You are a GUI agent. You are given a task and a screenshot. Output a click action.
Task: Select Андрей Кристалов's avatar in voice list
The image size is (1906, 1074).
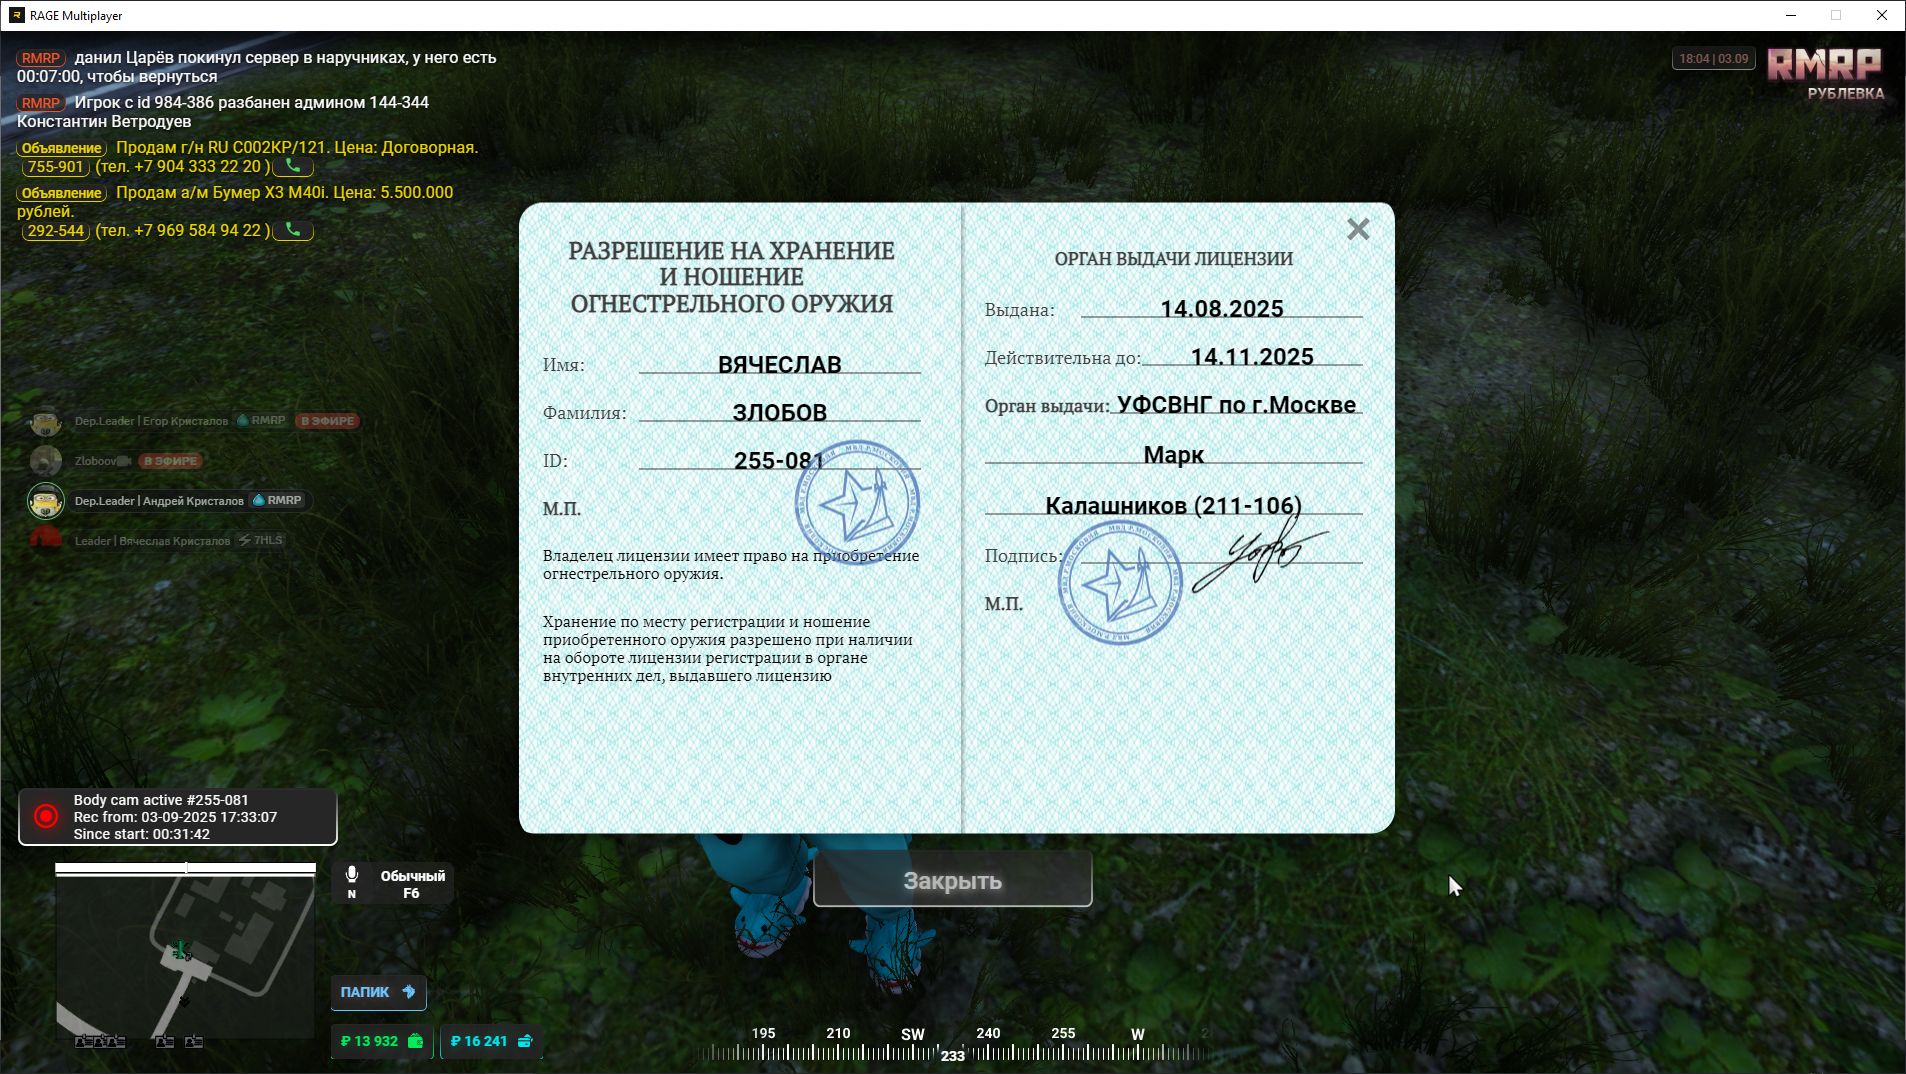tap(45, 500)
